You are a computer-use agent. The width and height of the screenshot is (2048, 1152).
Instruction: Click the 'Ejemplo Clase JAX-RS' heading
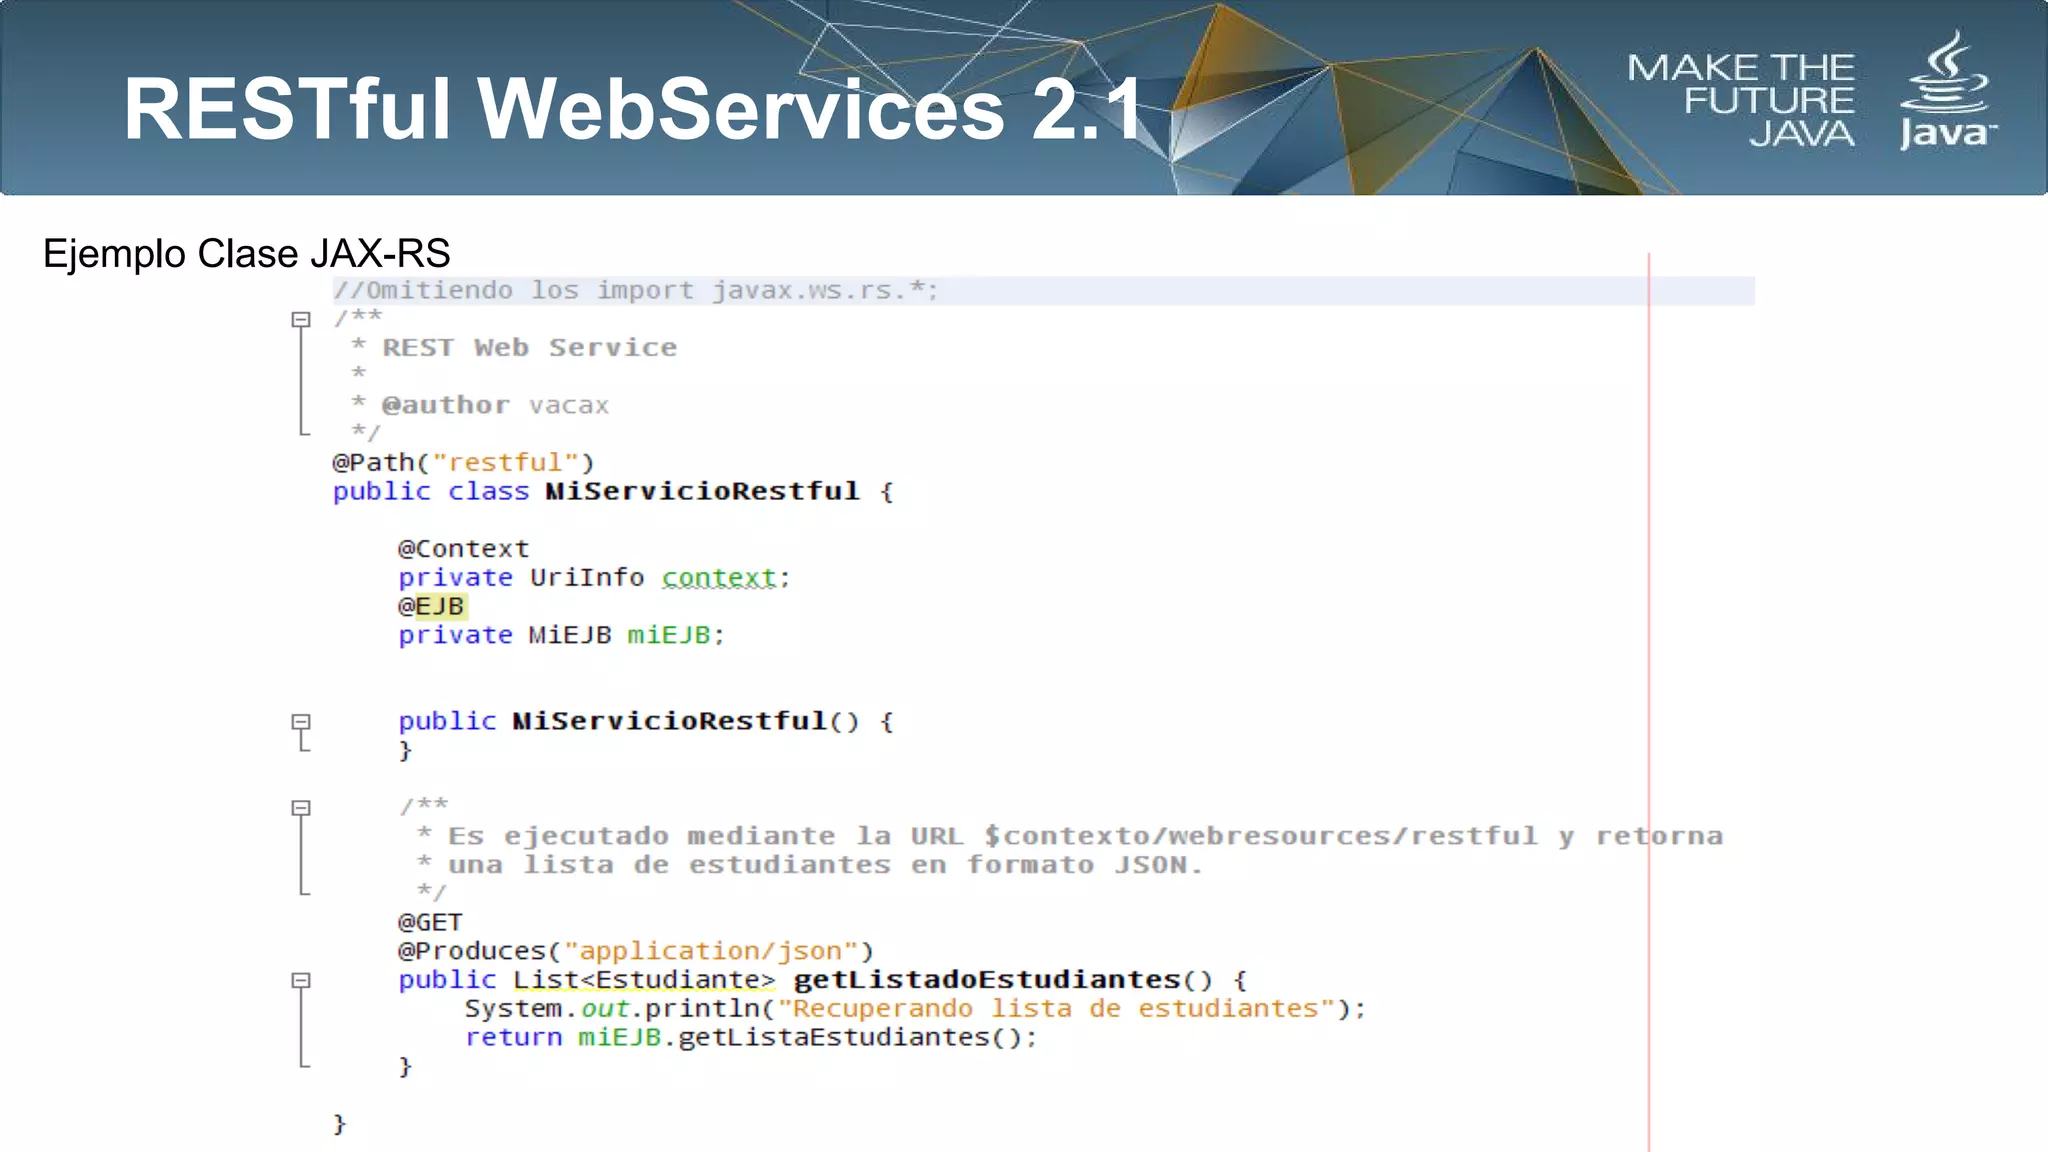[247, 253]
